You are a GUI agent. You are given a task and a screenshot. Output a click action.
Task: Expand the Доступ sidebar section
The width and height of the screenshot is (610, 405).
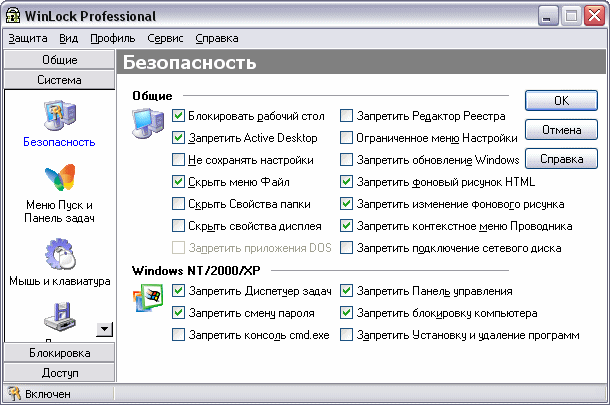pos(60,373)
